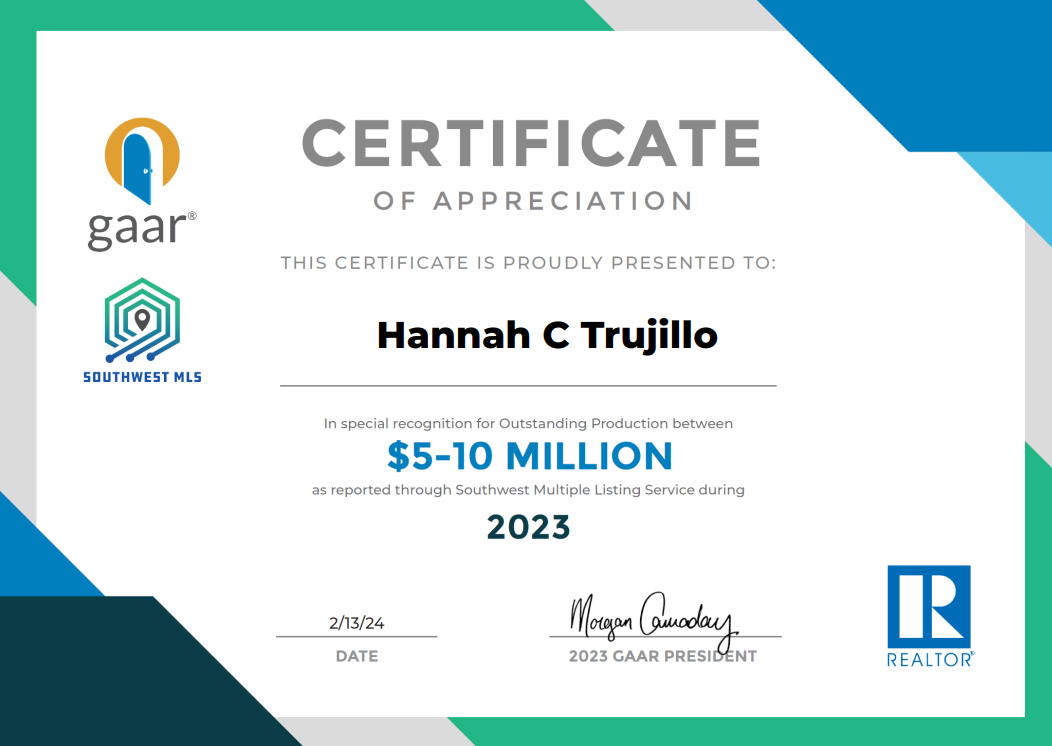Click the REALTOR label below the logo
Viewport: 1052px width, 746px height.
click(x=929, y=660)
